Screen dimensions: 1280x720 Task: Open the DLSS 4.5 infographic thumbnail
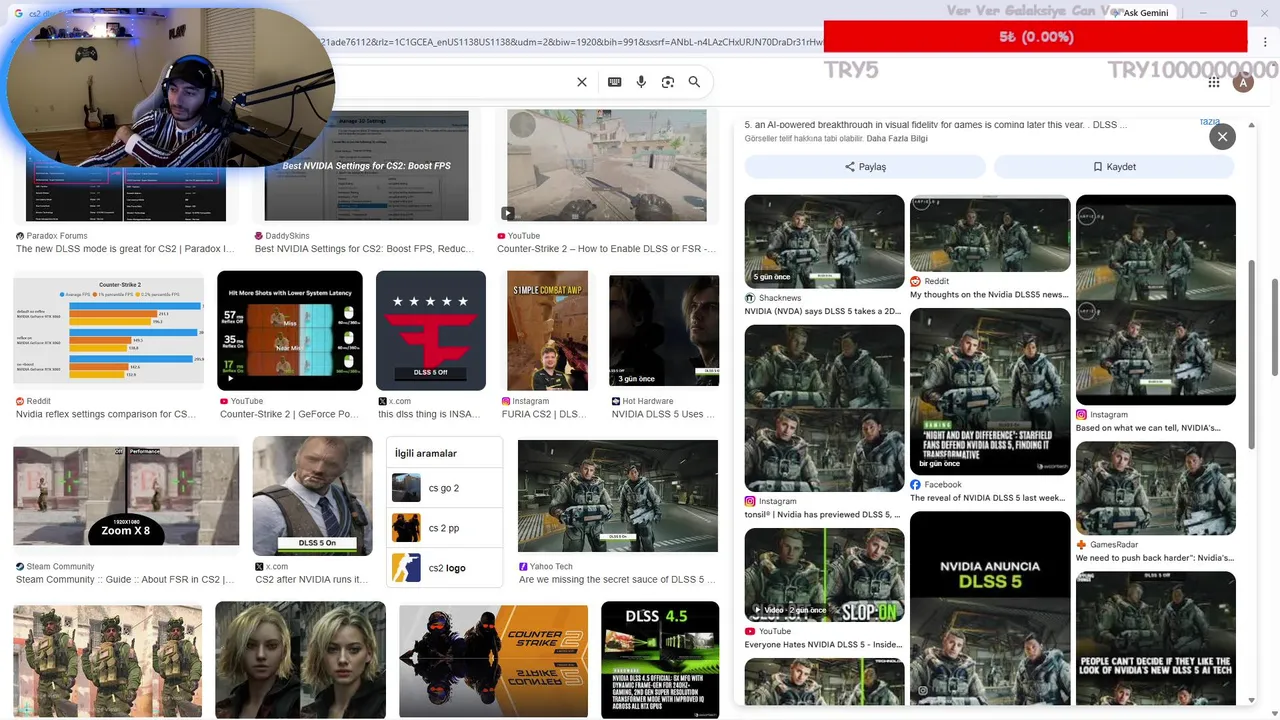point(660,660)
